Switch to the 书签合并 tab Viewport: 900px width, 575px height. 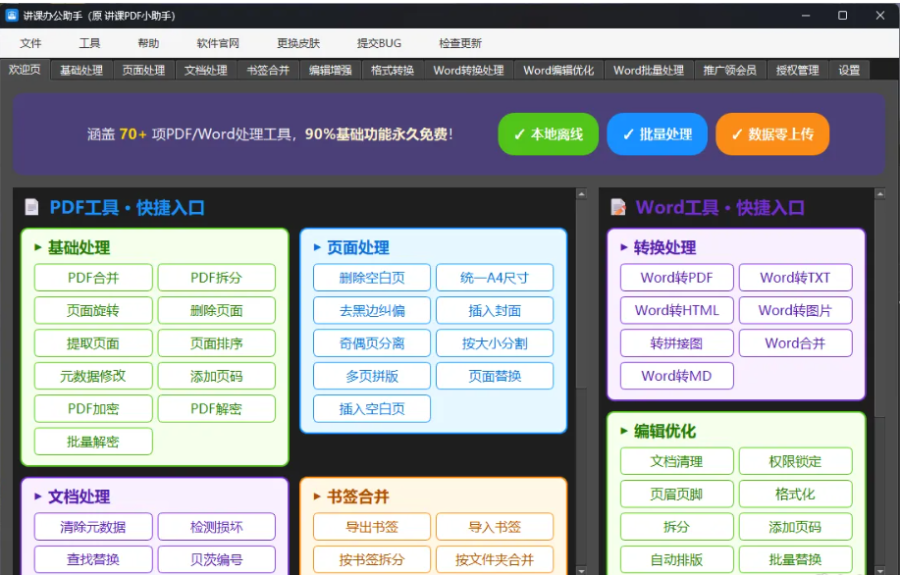(268, 70)
